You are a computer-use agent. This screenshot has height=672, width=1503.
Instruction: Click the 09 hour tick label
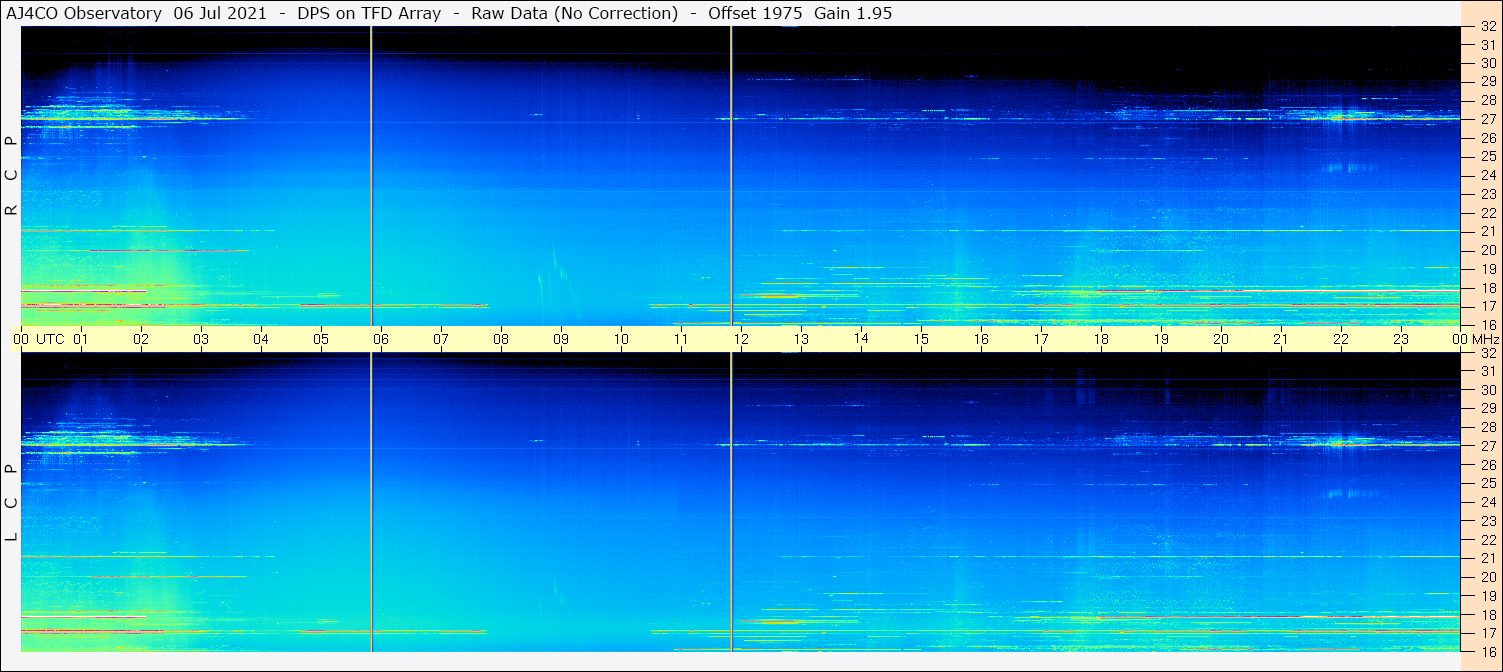(x=561, y=339)
